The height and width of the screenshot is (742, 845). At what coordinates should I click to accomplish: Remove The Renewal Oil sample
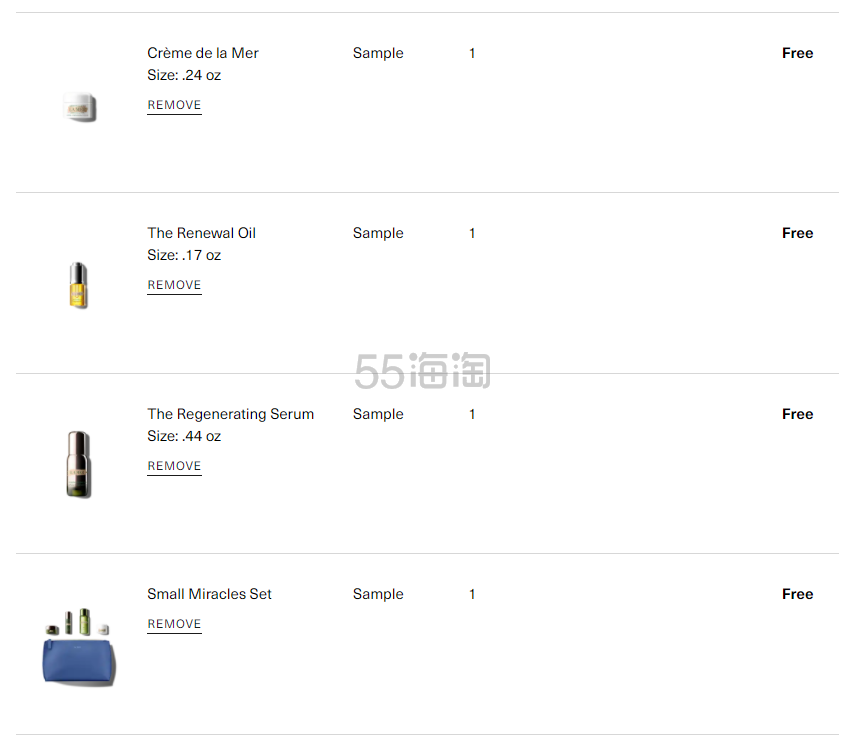point(174,285)
